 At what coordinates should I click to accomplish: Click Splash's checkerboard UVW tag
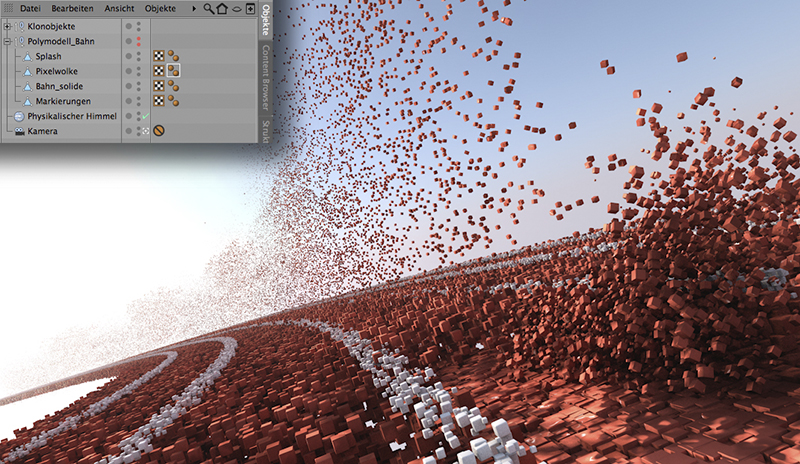159,56
